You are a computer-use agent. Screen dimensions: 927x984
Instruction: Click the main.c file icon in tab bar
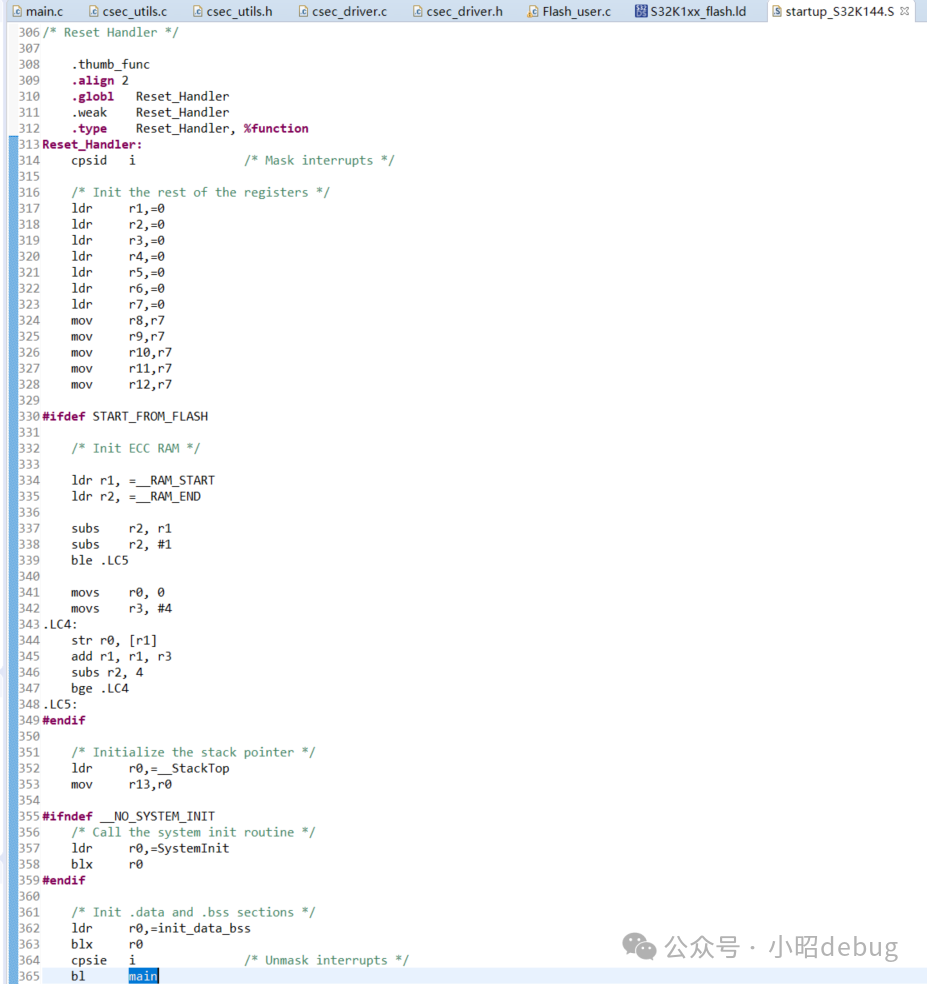coord(17,11)
